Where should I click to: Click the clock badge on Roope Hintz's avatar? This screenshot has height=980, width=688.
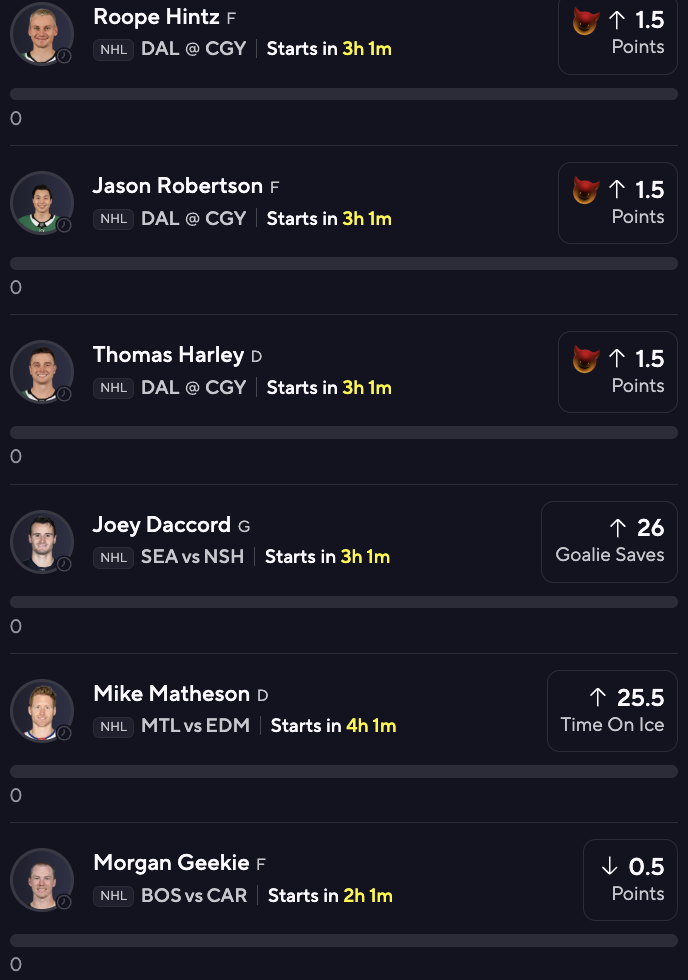pos(64,56)
